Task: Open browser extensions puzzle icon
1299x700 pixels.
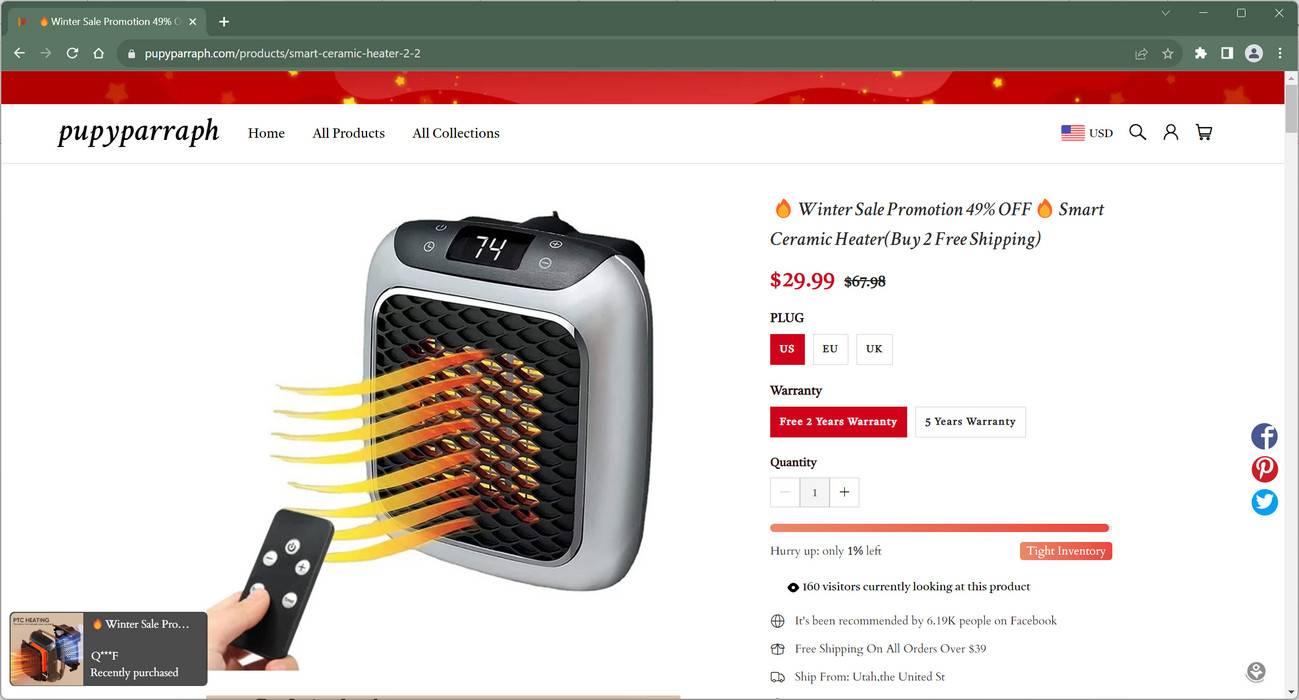Action: click(x=1200, y=54)
